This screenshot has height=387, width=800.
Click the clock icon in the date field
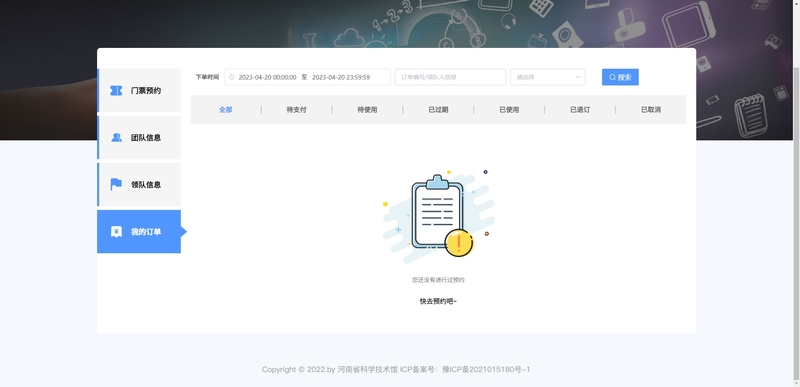click(x=232, y=77)
